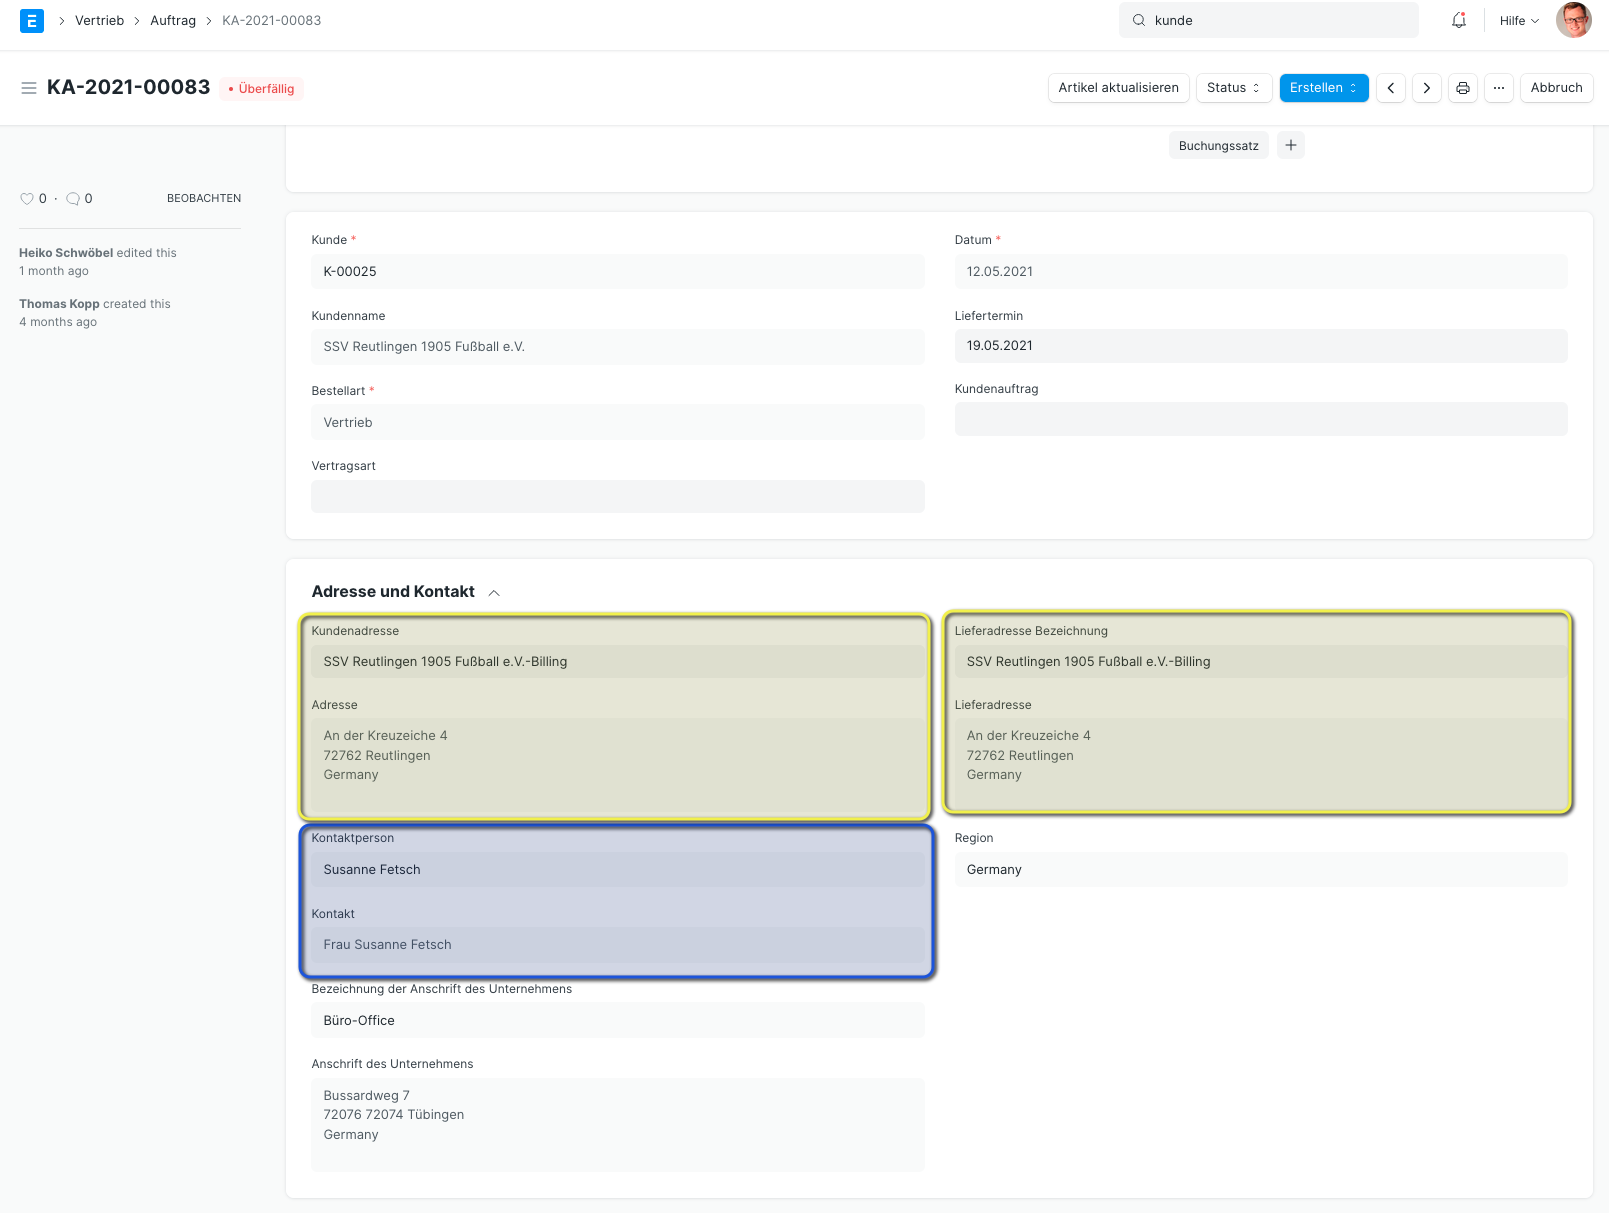Click Artikel aktualisieren button
The width and height of the screenshot is (1609, 1213).
pyautogui.click(x=1119, y=88)
